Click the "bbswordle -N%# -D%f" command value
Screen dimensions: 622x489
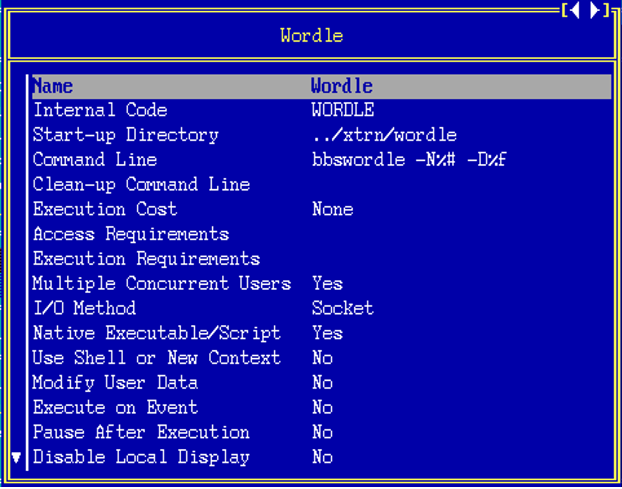409,160
